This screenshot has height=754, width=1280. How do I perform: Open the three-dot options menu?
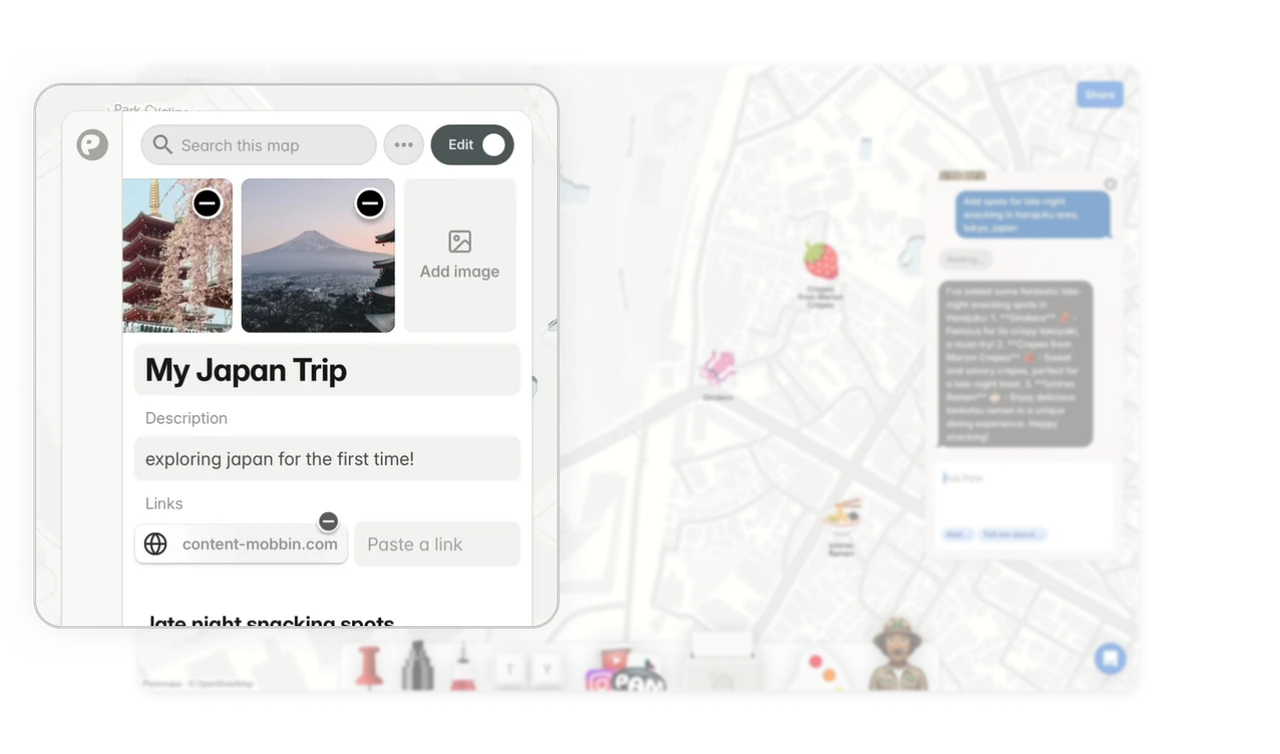pyautogui.click(x=403, y=144)
